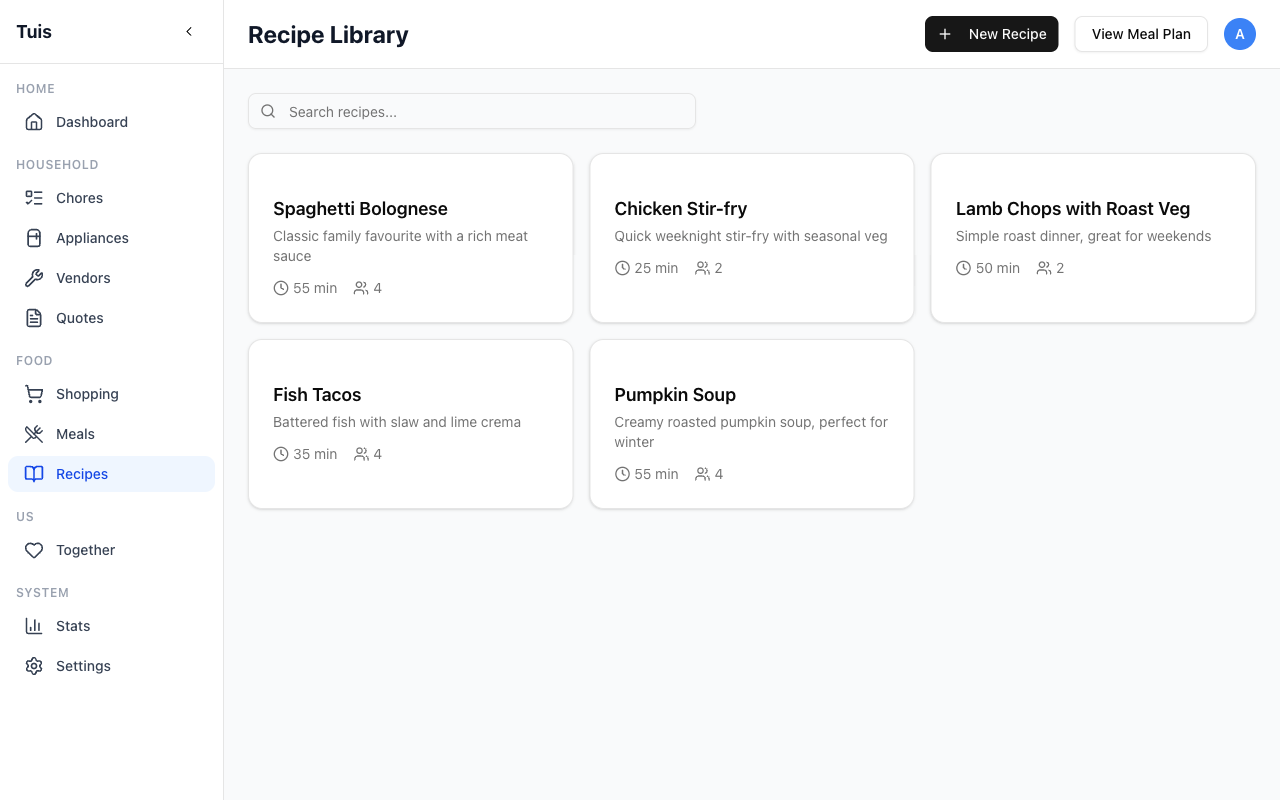Collapse the sidebar with the chevron
Screen dimensions: 1280x800
pos(189,31)
